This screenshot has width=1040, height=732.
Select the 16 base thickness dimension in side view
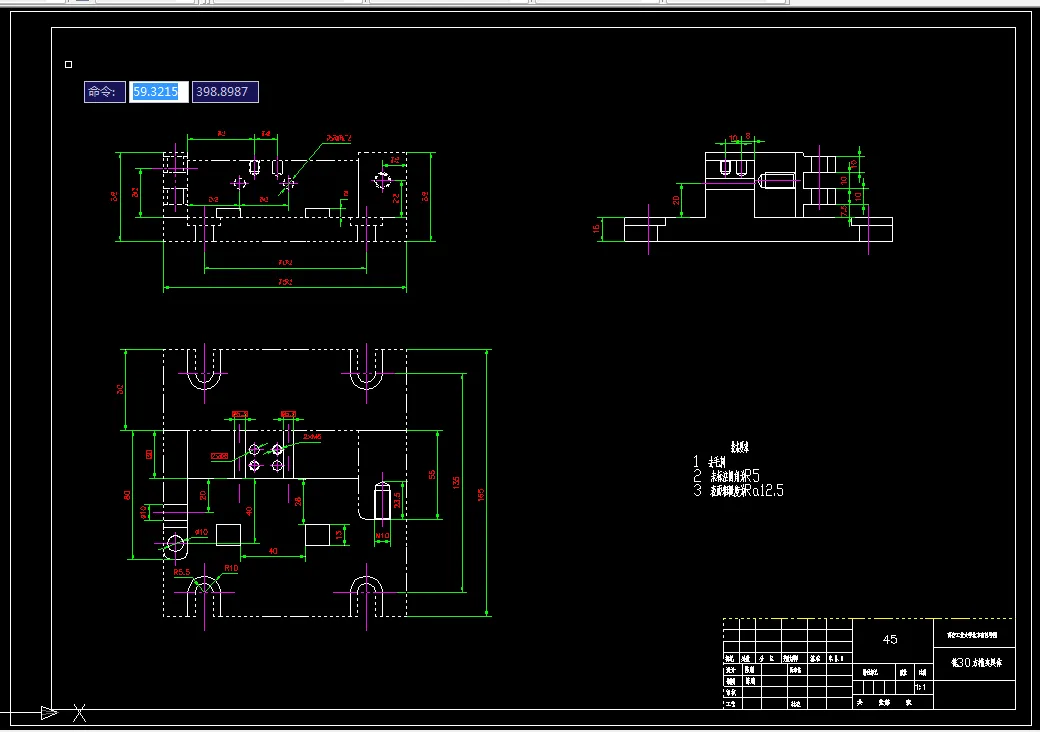click(596, 229)
